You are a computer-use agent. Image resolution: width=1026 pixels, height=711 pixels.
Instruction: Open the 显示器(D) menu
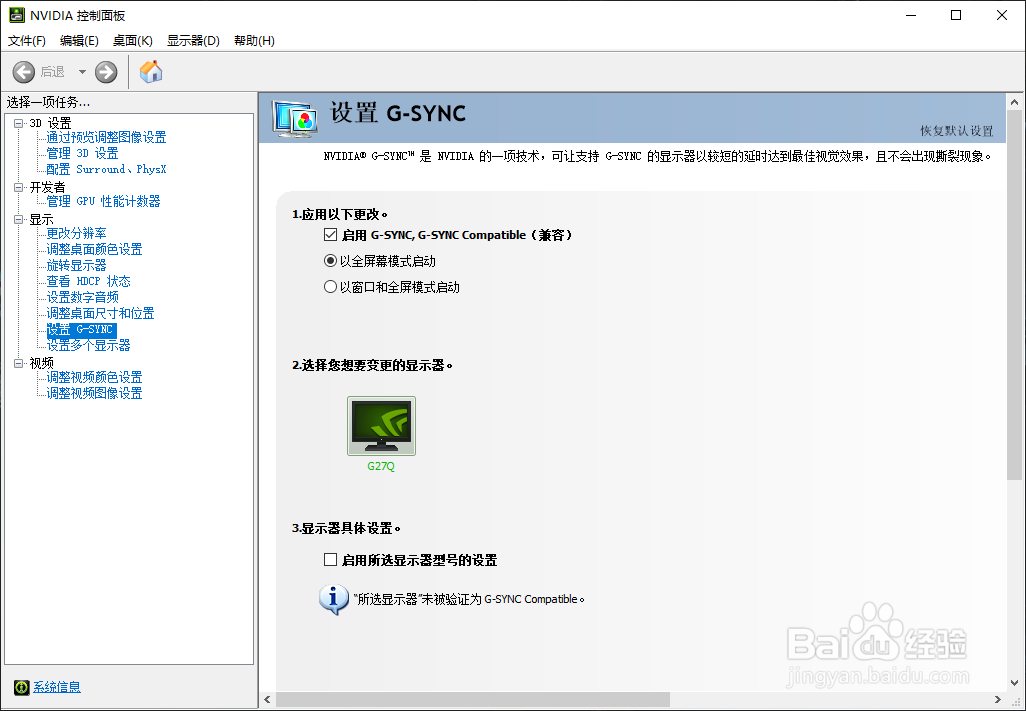(193, 41)
